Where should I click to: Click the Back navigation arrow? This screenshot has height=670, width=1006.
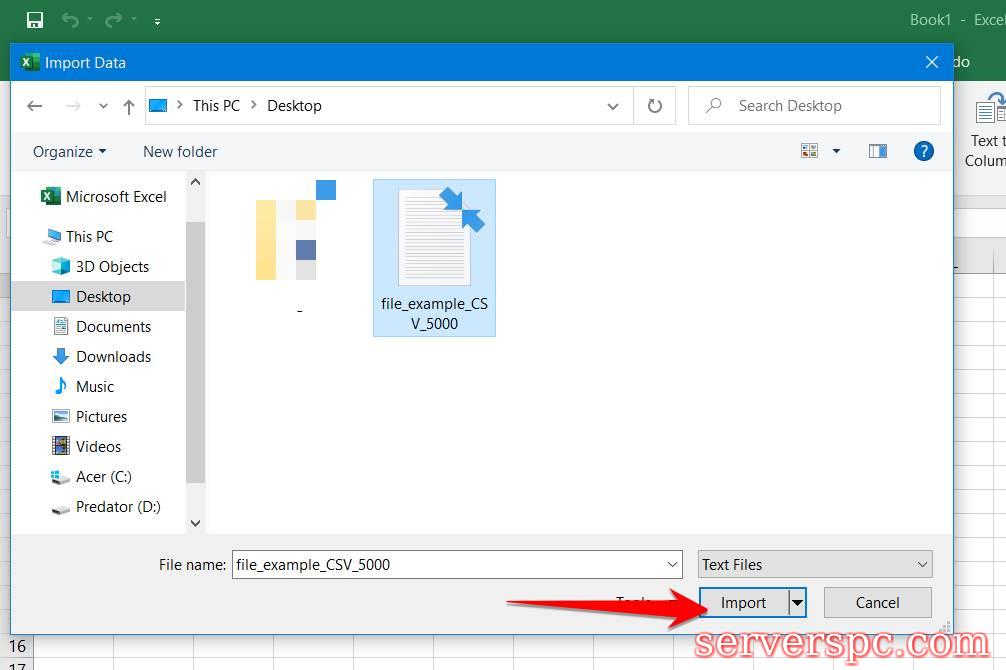35,106
